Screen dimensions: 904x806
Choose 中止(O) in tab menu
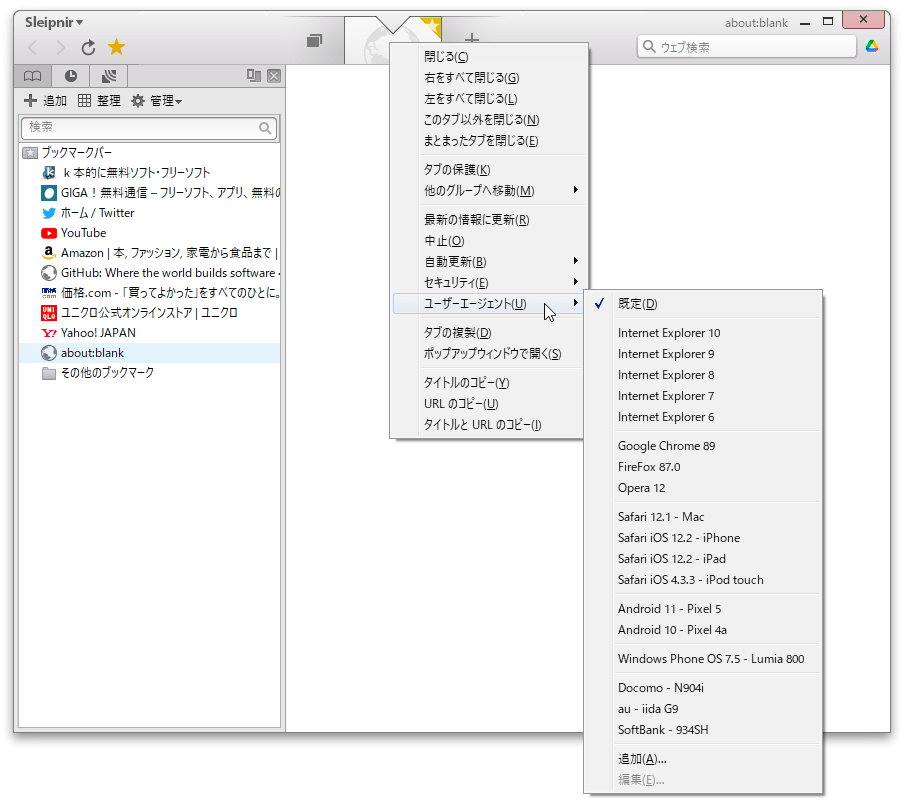point(488,240)
